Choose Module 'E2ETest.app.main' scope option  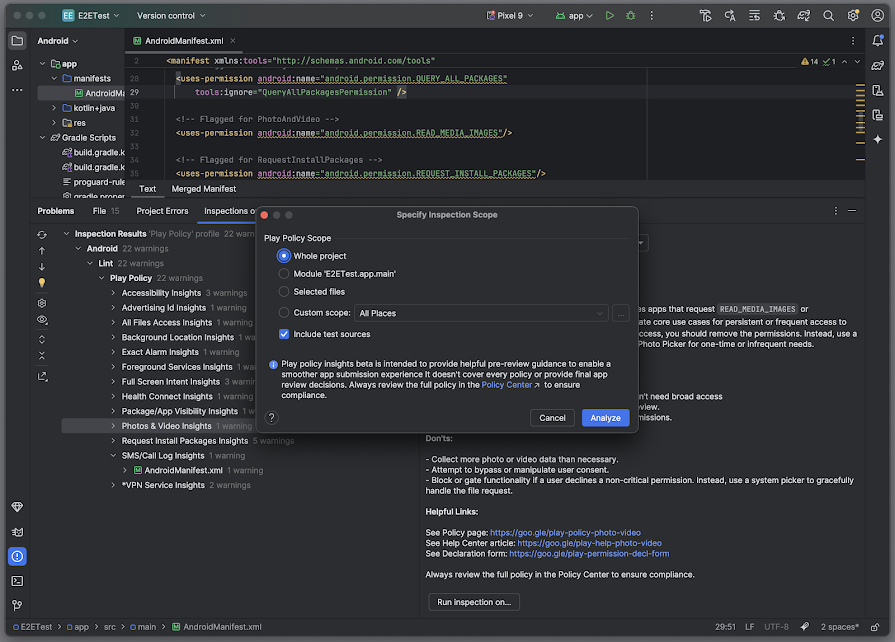click(337, 274)
